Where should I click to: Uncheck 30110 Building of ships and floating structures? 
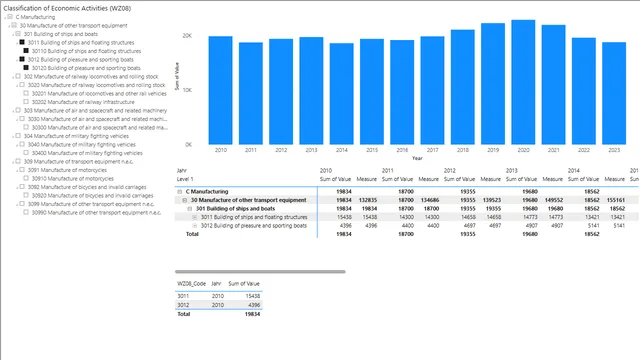pos(26,51)
